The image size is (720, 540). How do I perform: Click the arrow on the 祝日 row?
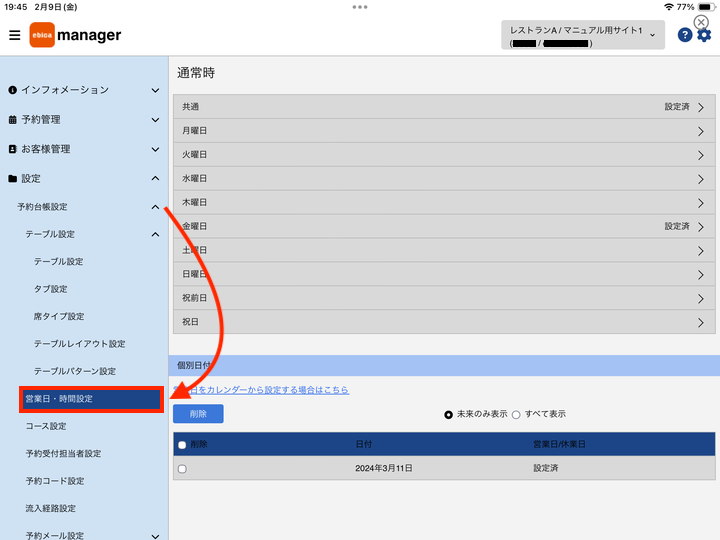click(701, 322)
